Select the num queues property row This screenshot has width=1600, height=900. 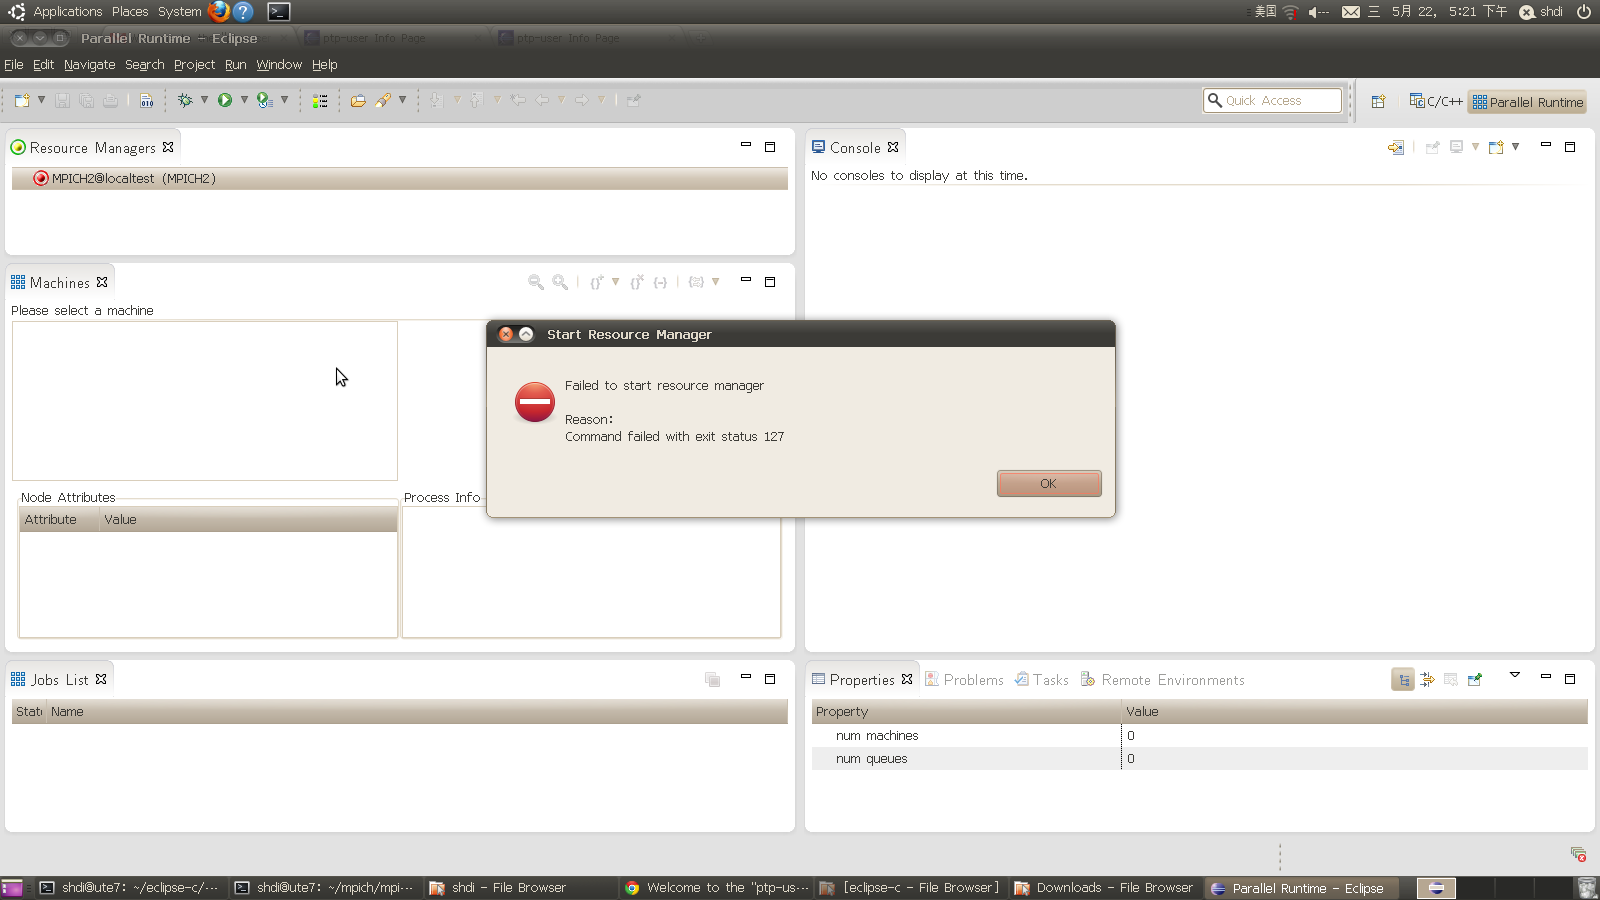[x=1200, y=759]
